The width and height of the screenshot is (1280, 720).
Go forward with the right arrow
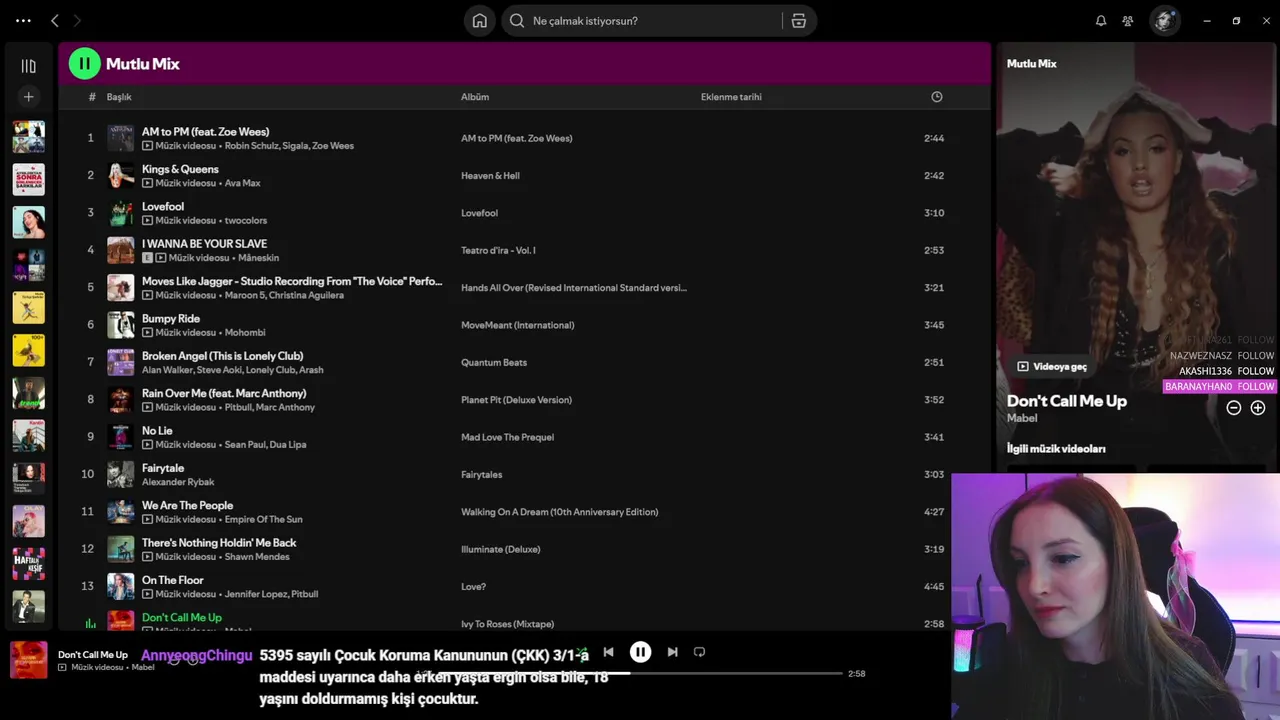point(77,20)
